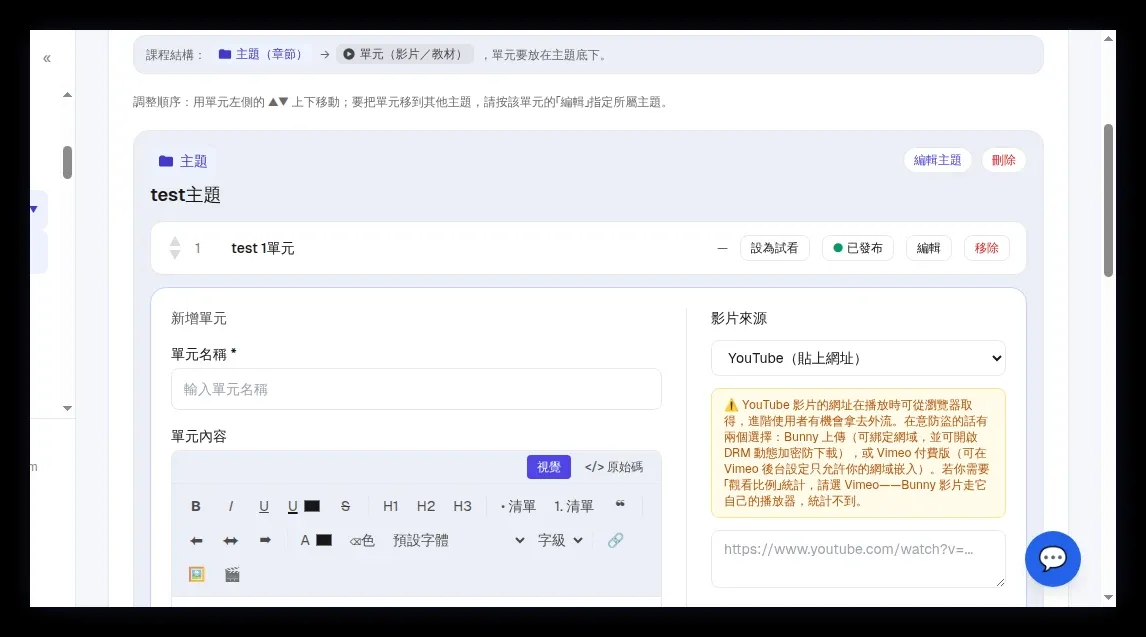Apply H2 heading style
The image size is (1146, 637).
pyautogui.click(x=426, y=506)
